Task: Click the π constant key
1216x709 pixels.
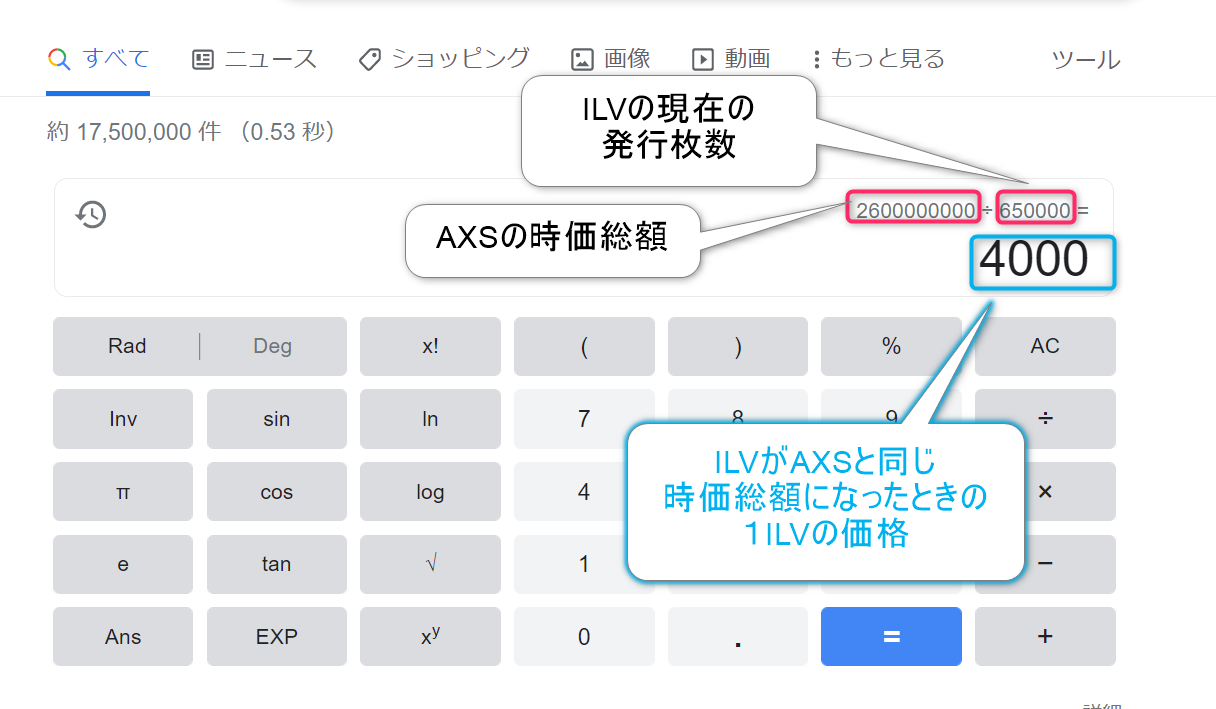Action: [x=123, y=492]
